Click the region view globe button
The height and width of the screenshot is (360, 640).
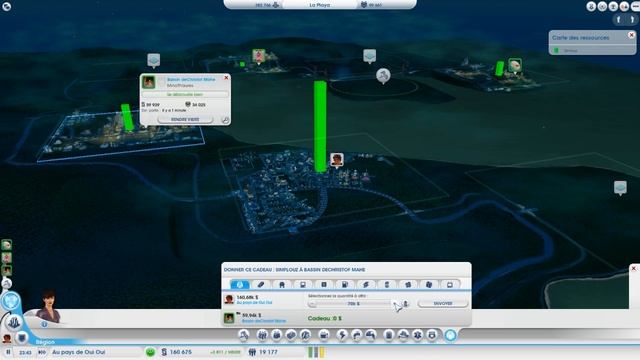(x=11, y=301)
